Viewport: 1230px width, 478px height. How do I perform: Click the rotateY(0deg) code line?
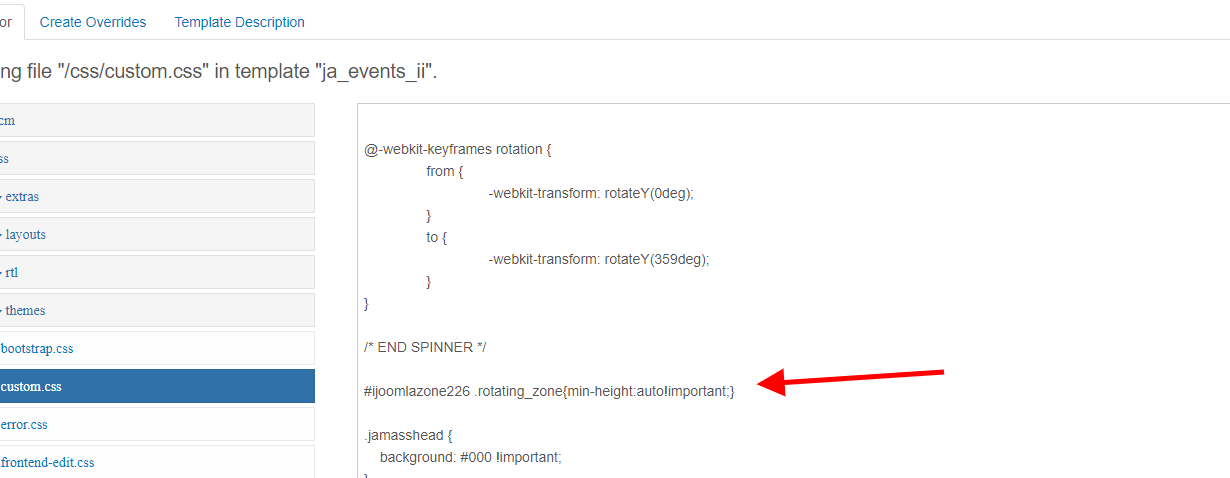tap(590, 194)
